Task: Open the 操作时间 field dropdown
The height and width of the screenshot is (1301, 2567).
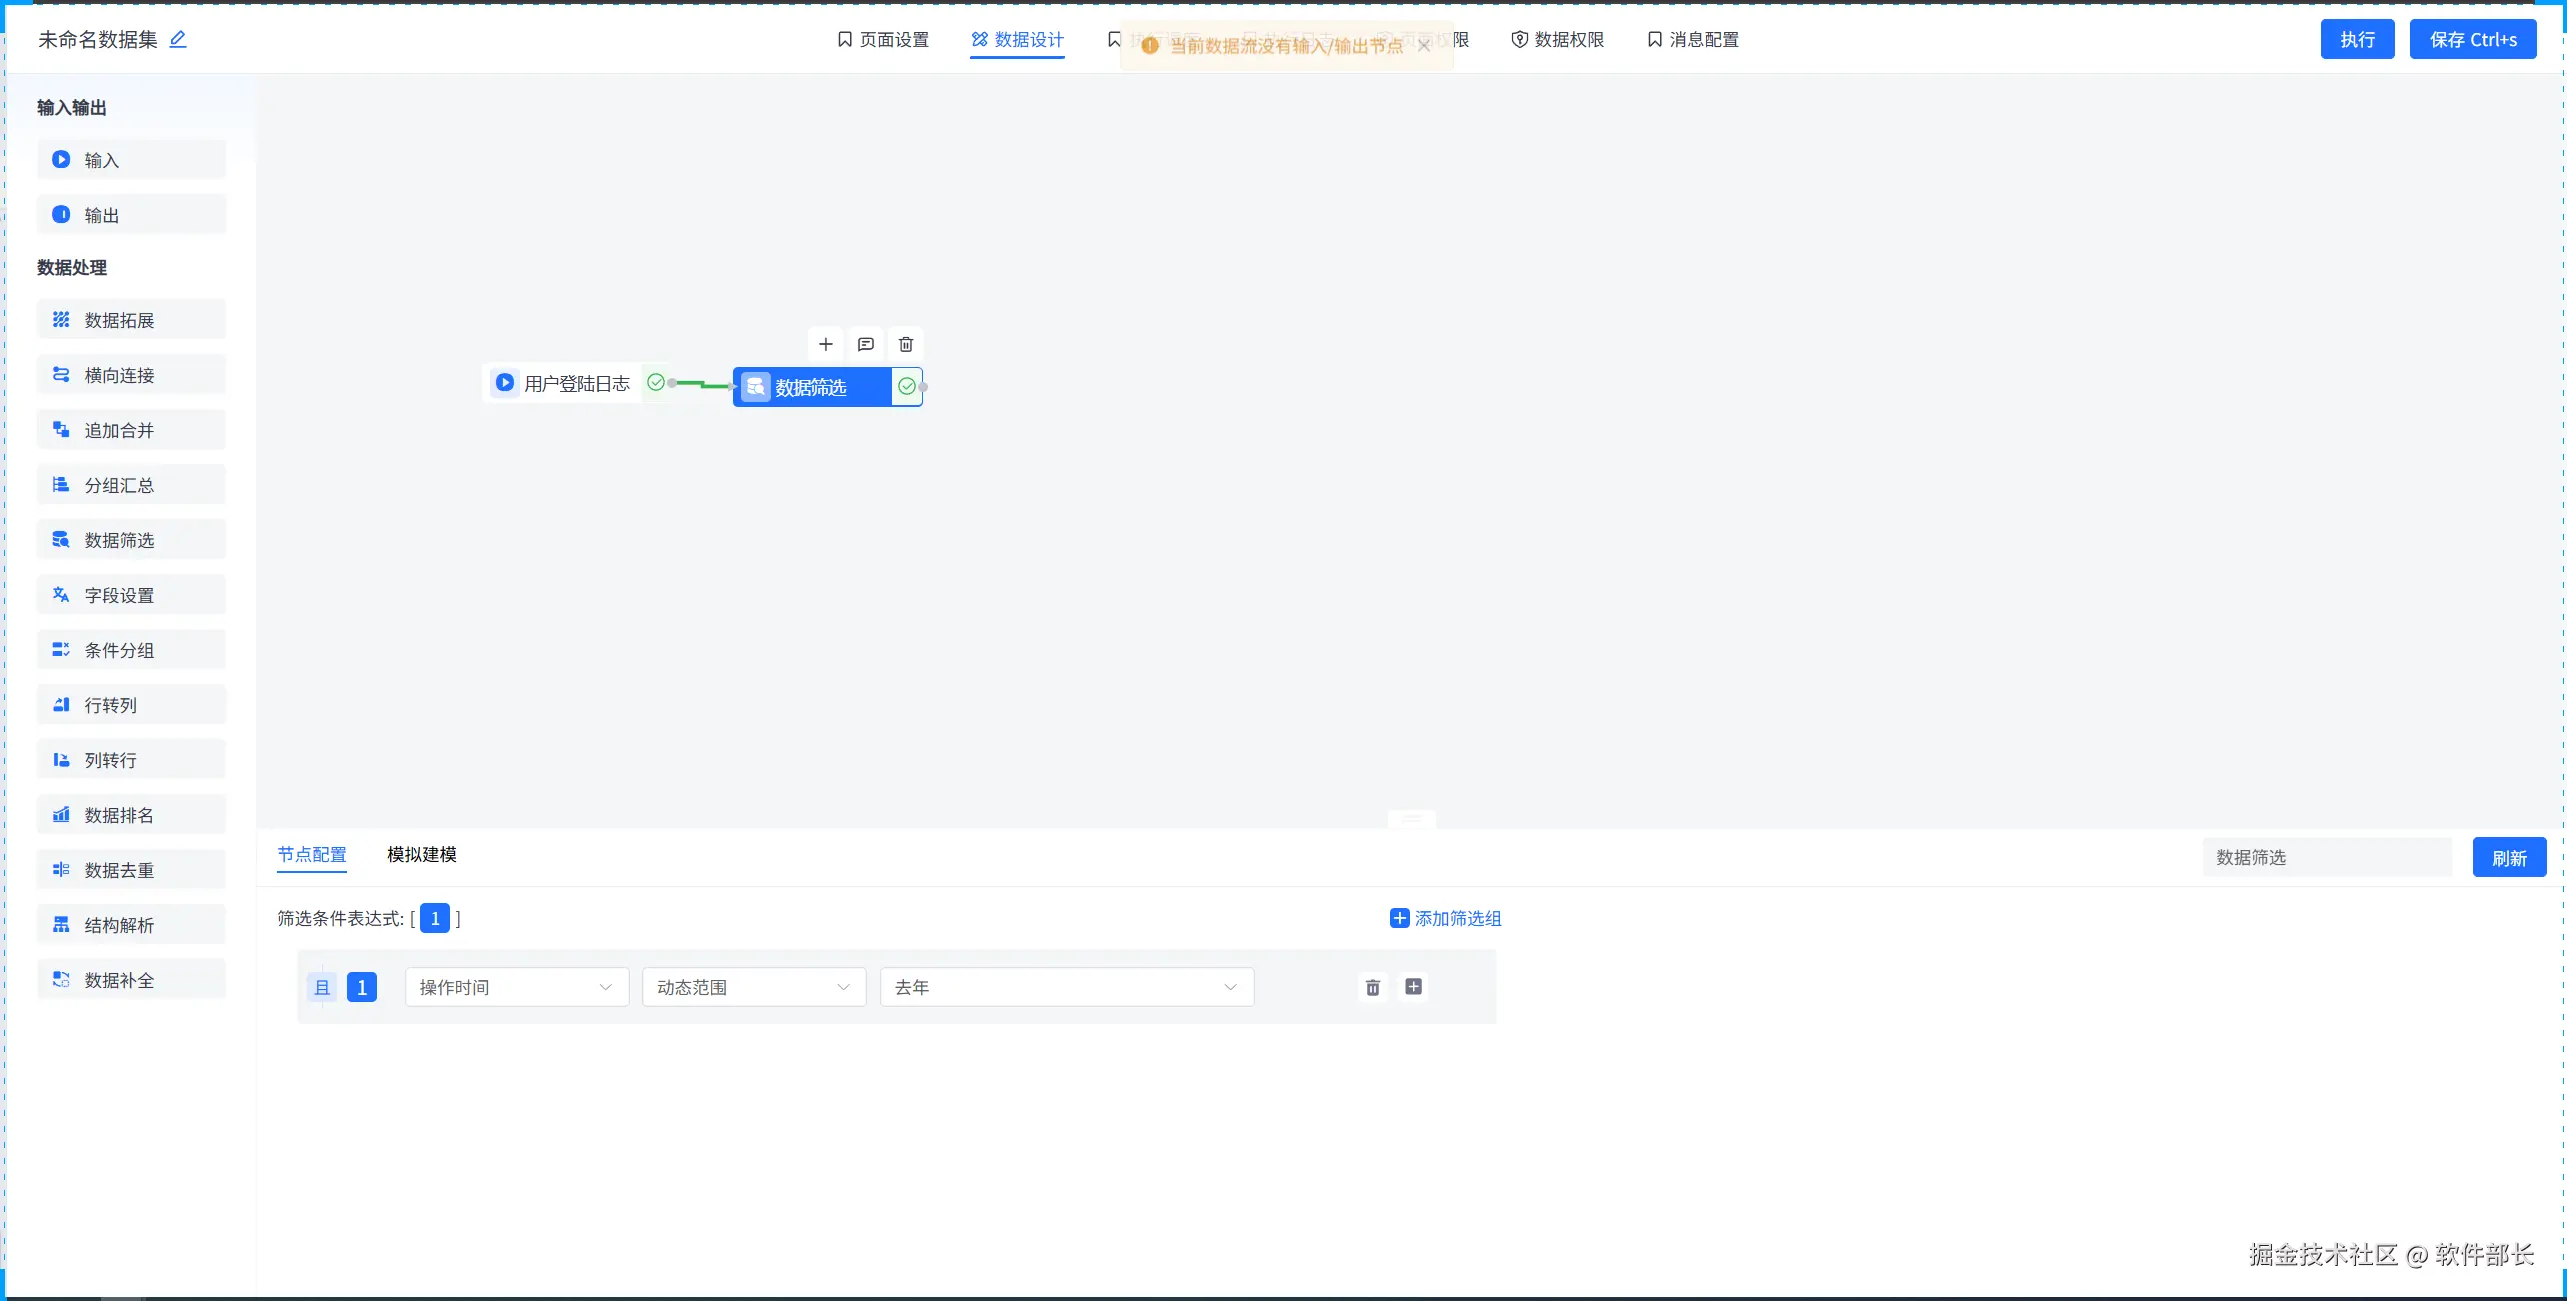Action: point(516,988)
